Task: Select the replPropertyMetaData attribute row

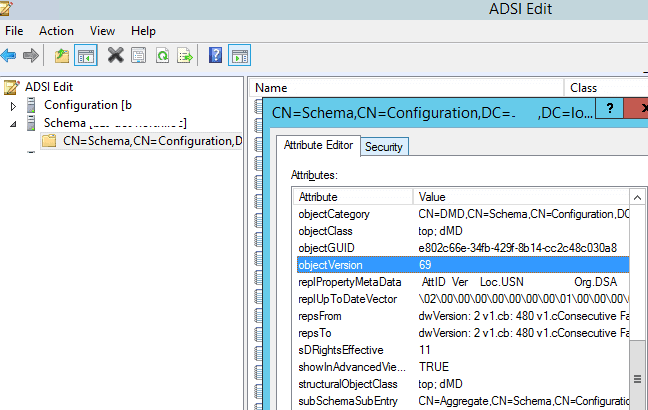Action: coord(463,282)
